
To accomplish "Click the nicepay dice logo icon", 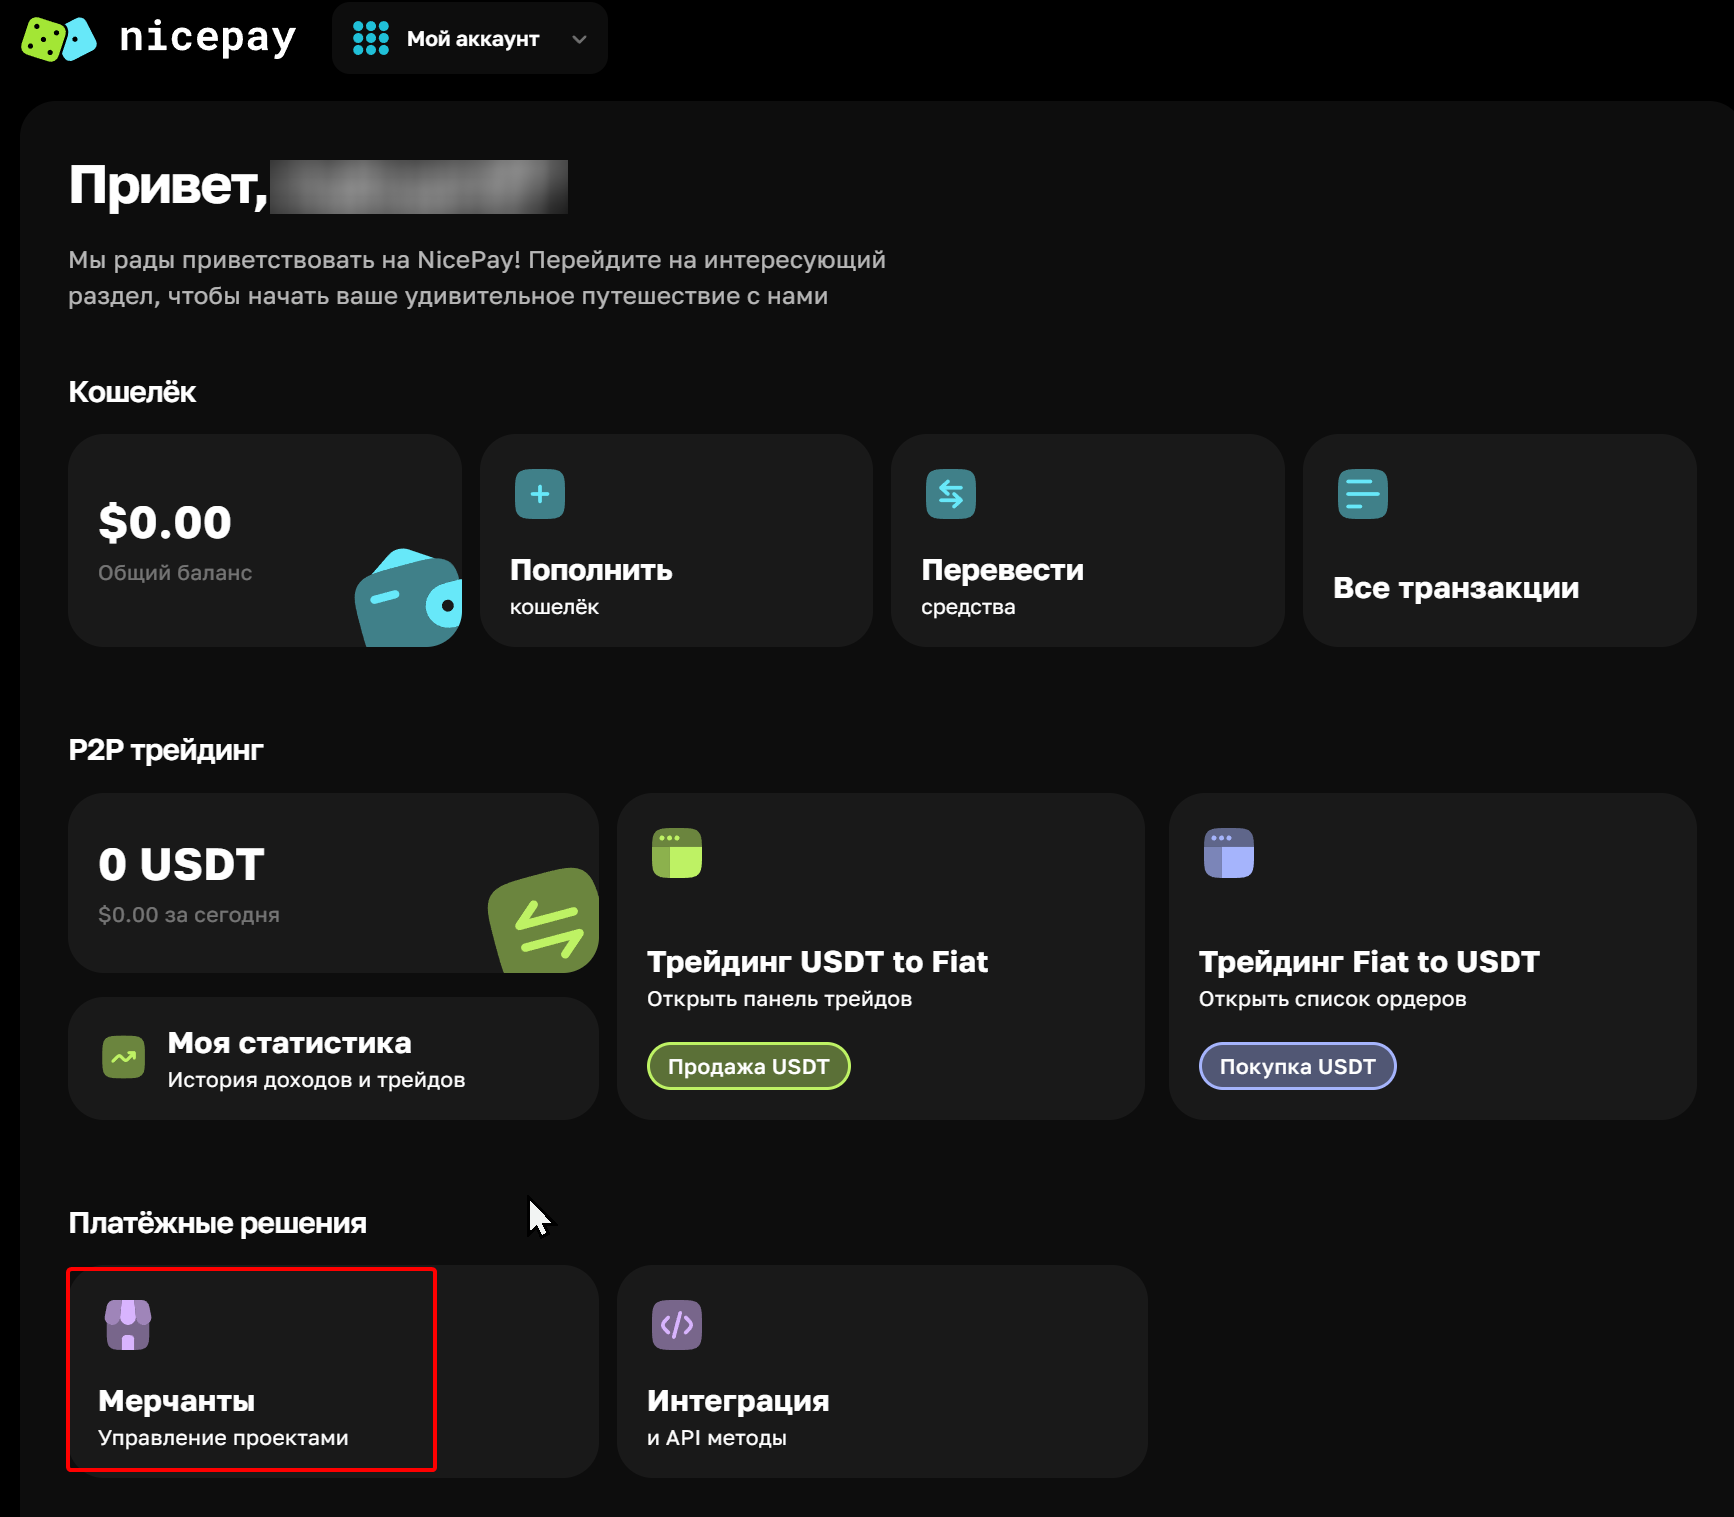I will point(59,39).
